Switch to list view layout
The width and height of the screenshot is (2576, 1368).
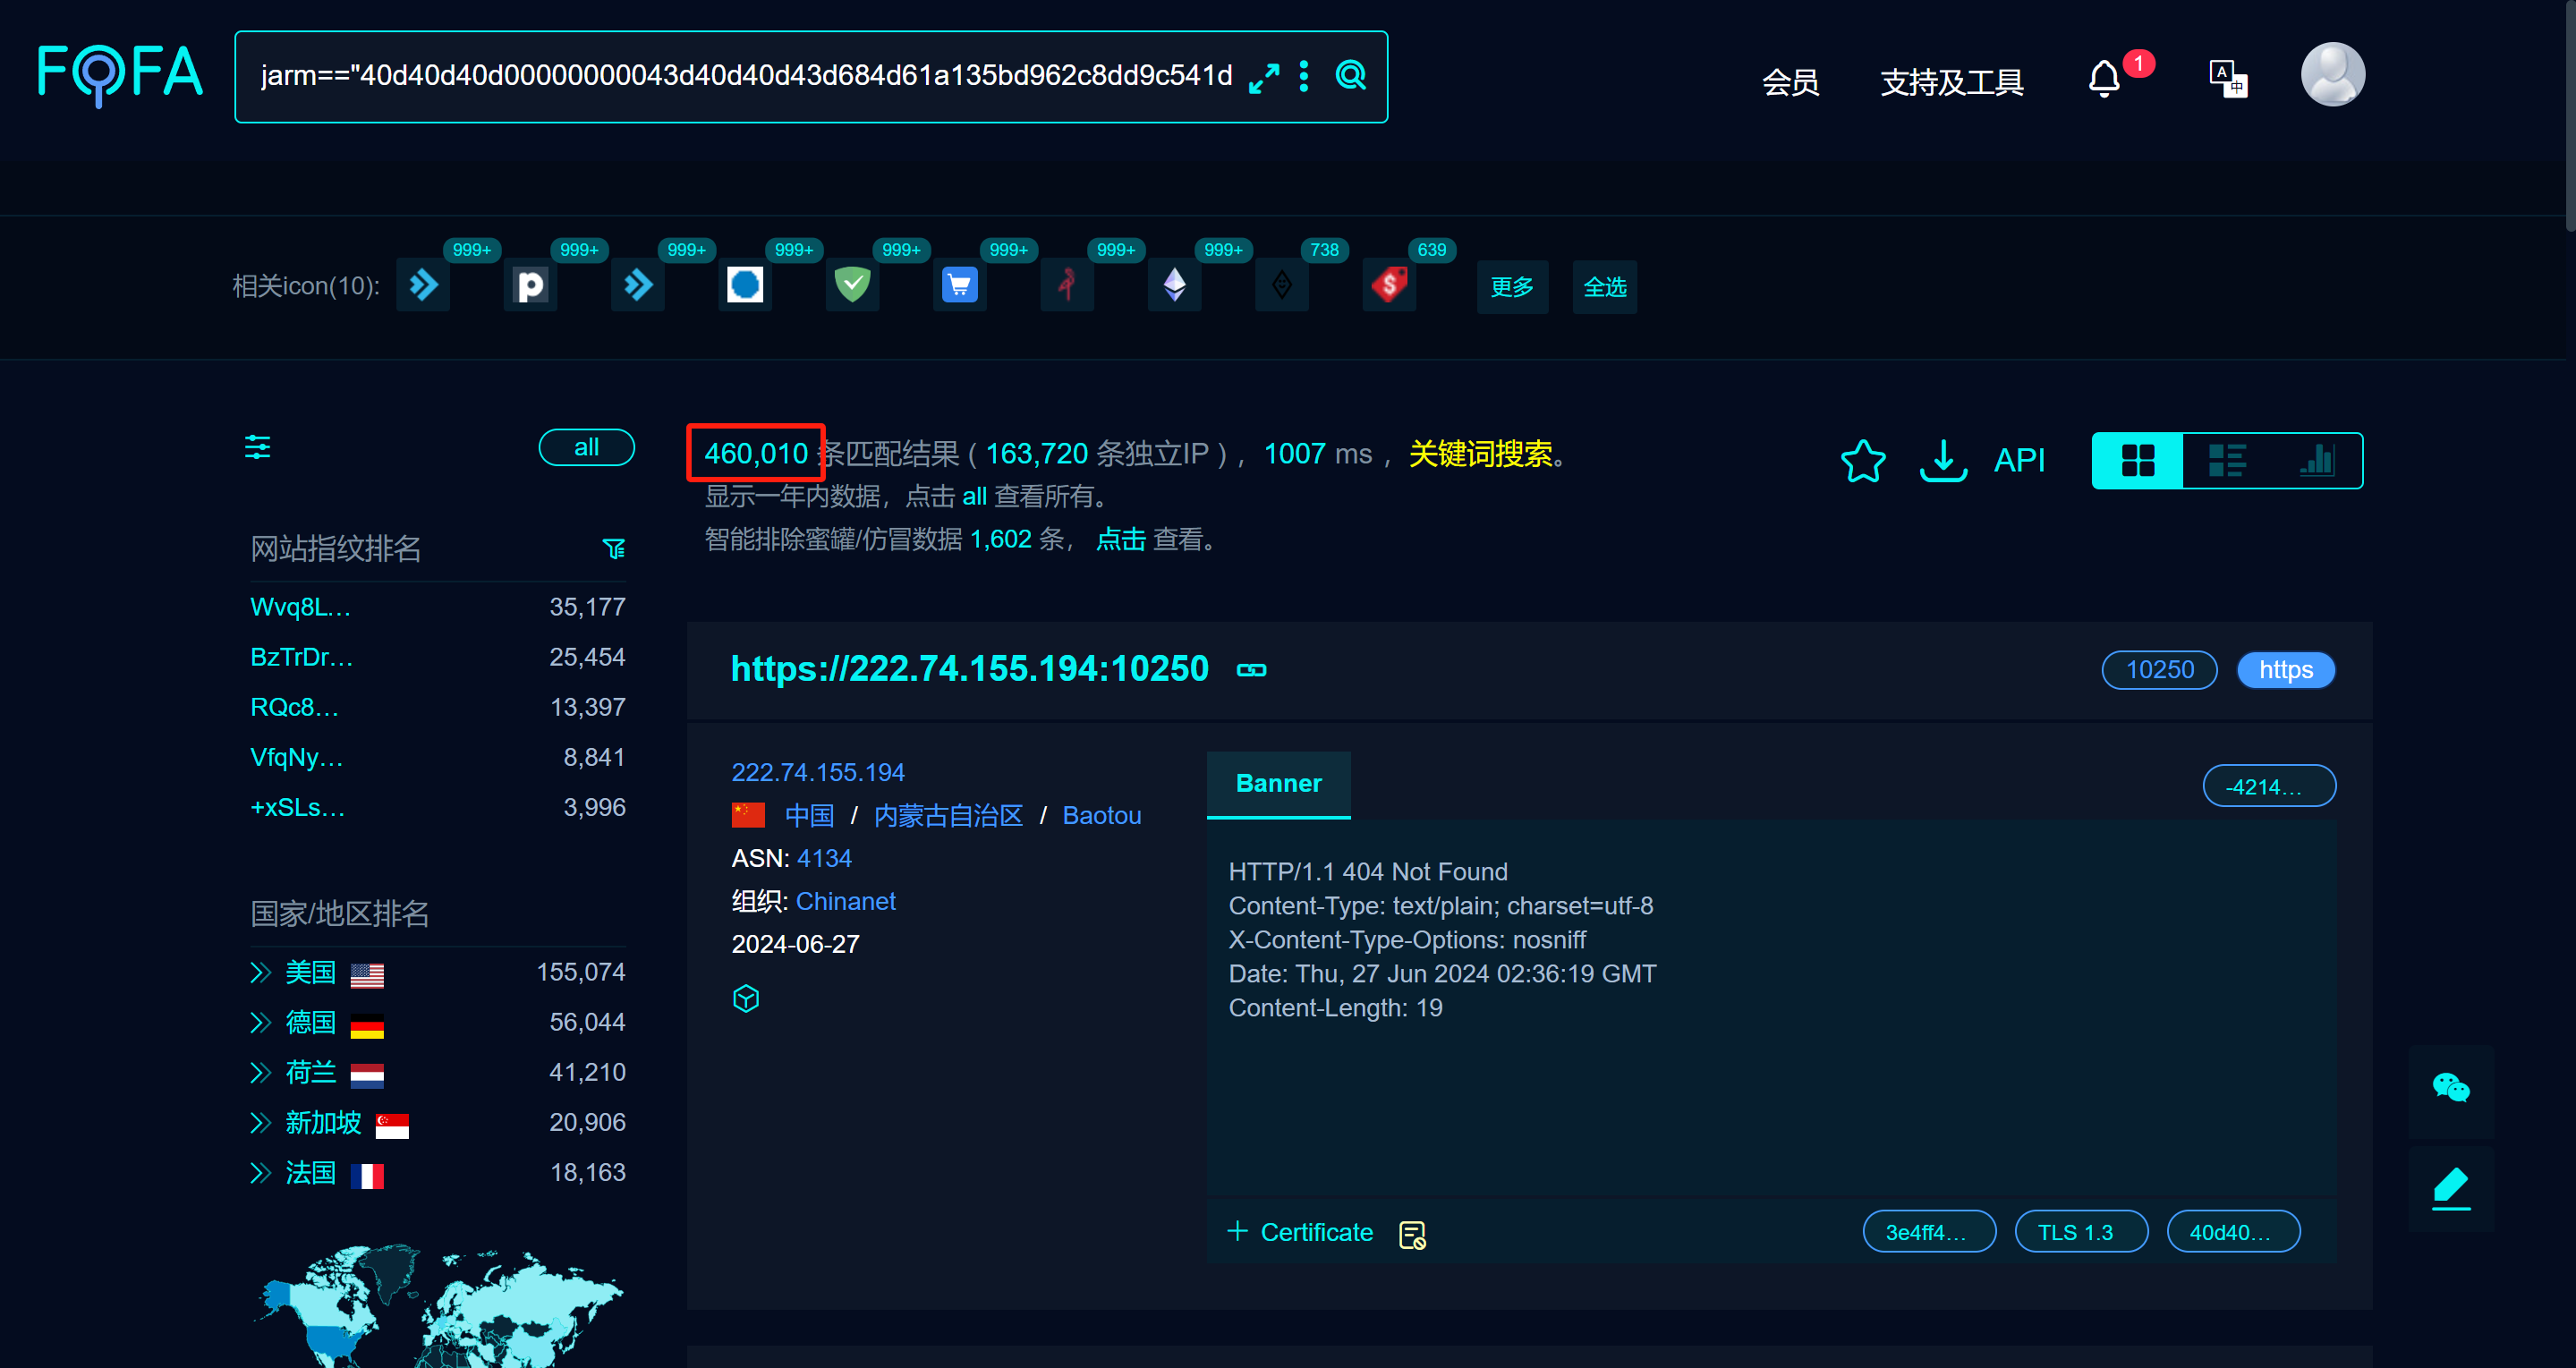[x=2227, y=461]
